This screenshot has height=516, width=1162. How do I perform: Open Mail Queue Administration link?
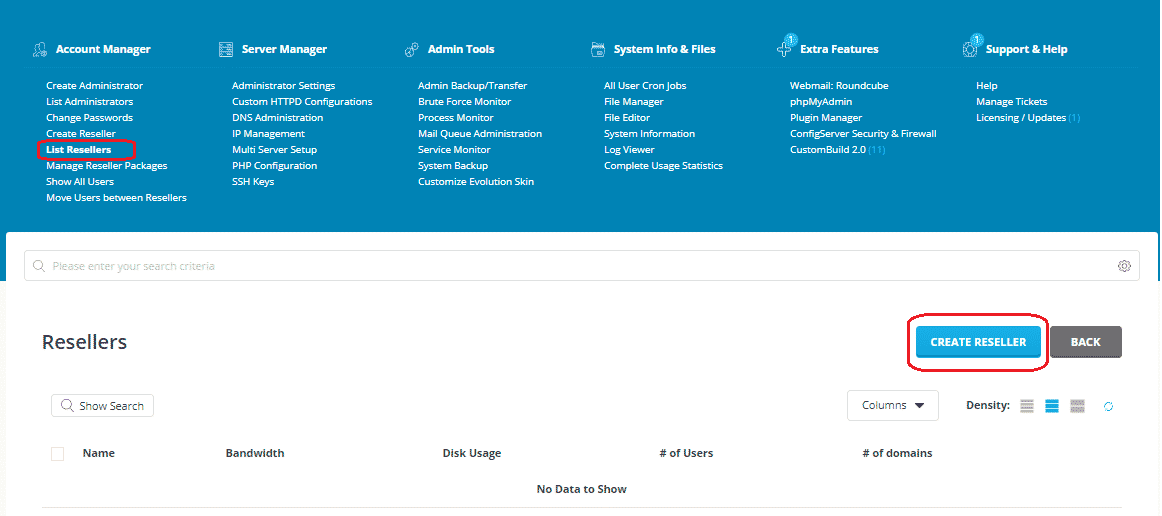point(480,133)
